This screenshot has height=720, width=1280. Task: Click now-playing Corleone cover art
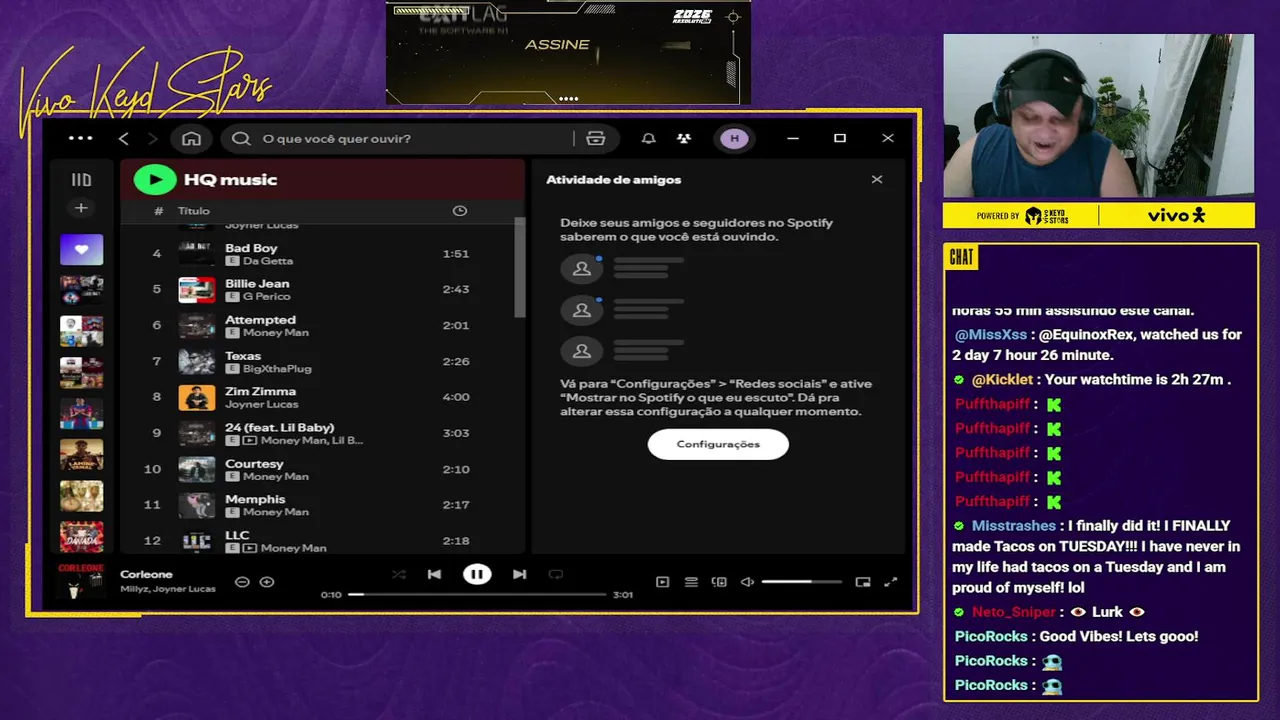click(81, 581)
